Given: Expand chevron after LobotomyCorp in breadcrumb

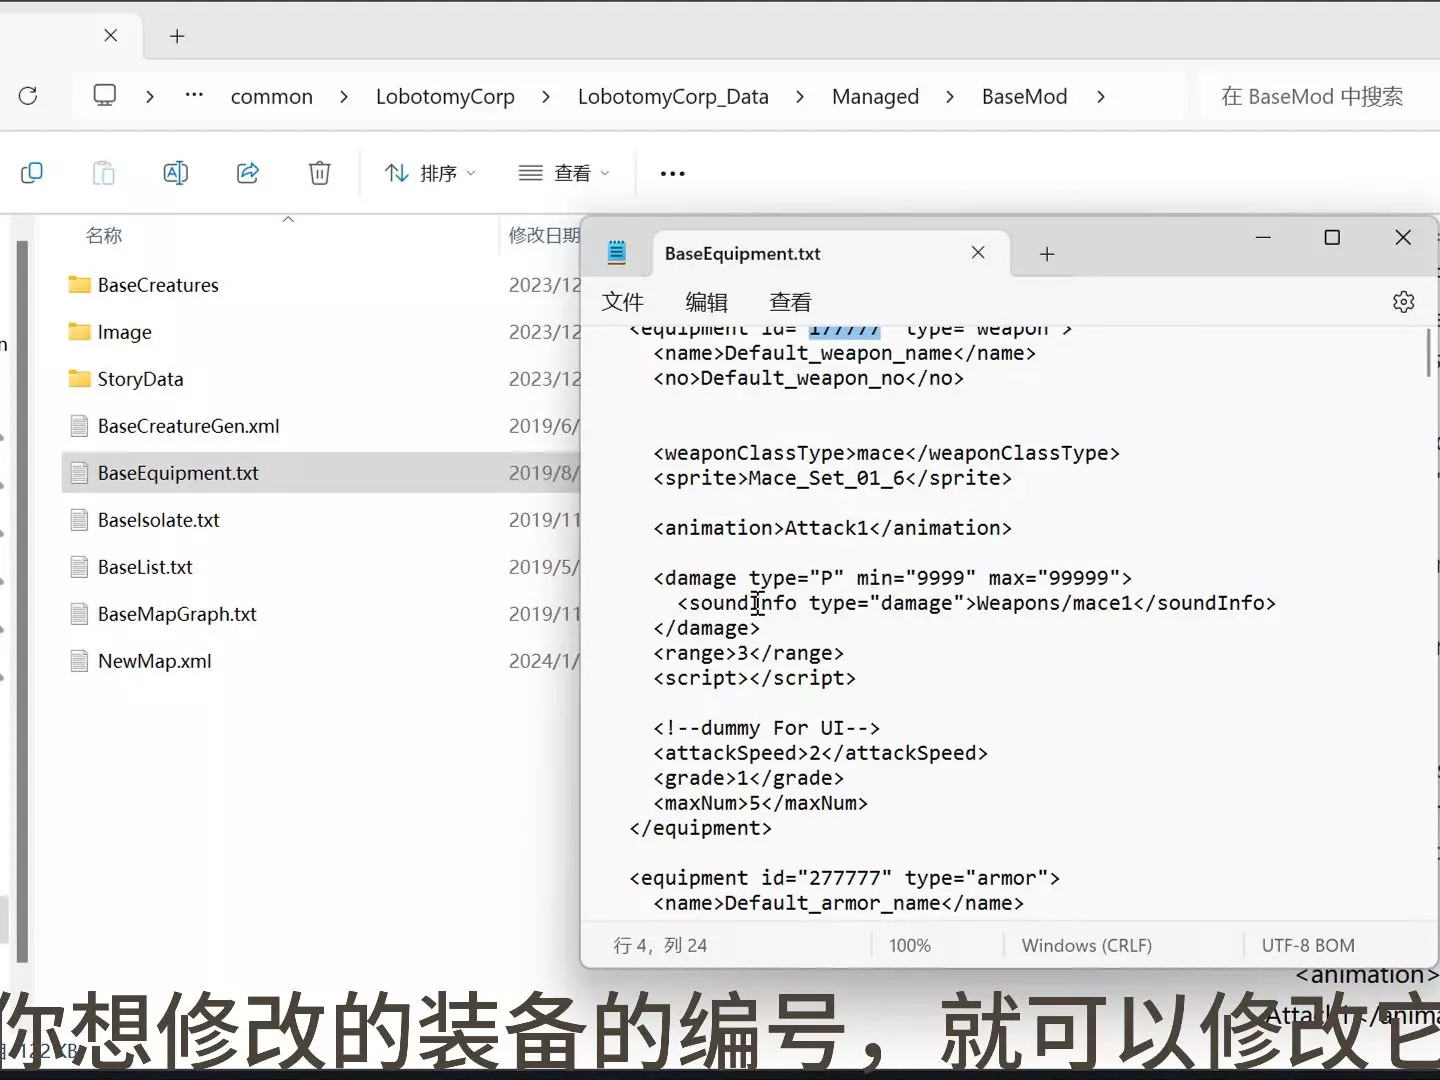Looking at the screenshot, I should pyautogui.click(x=546, y=97).
